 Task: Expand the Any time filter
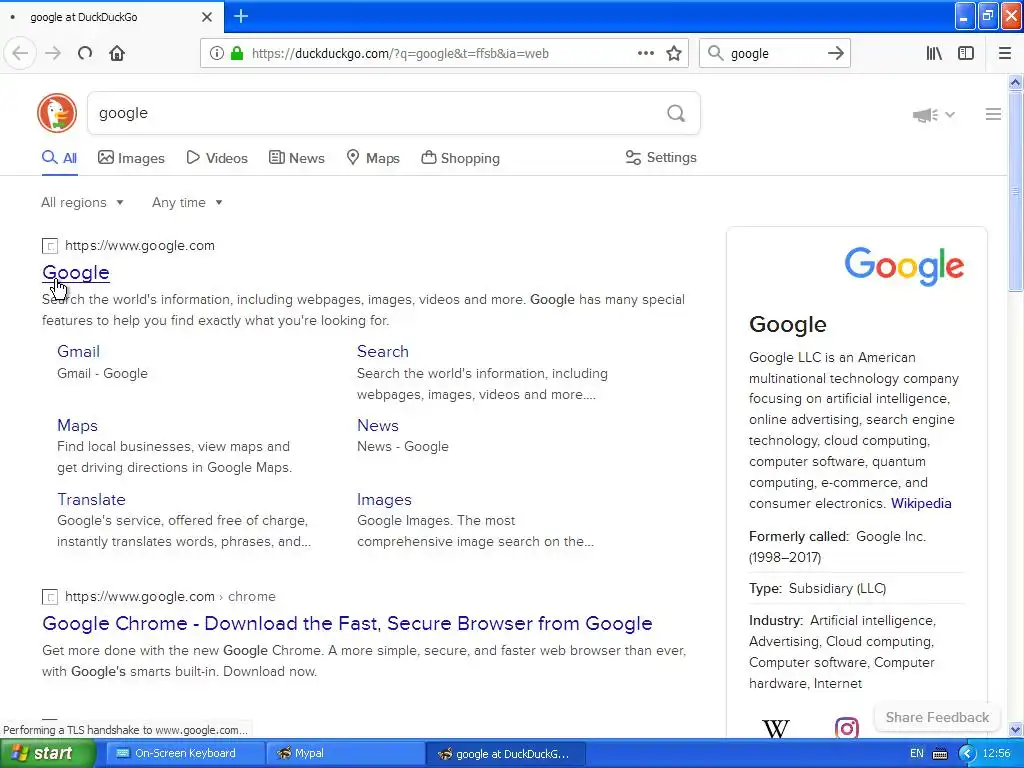tap(187, 202)
